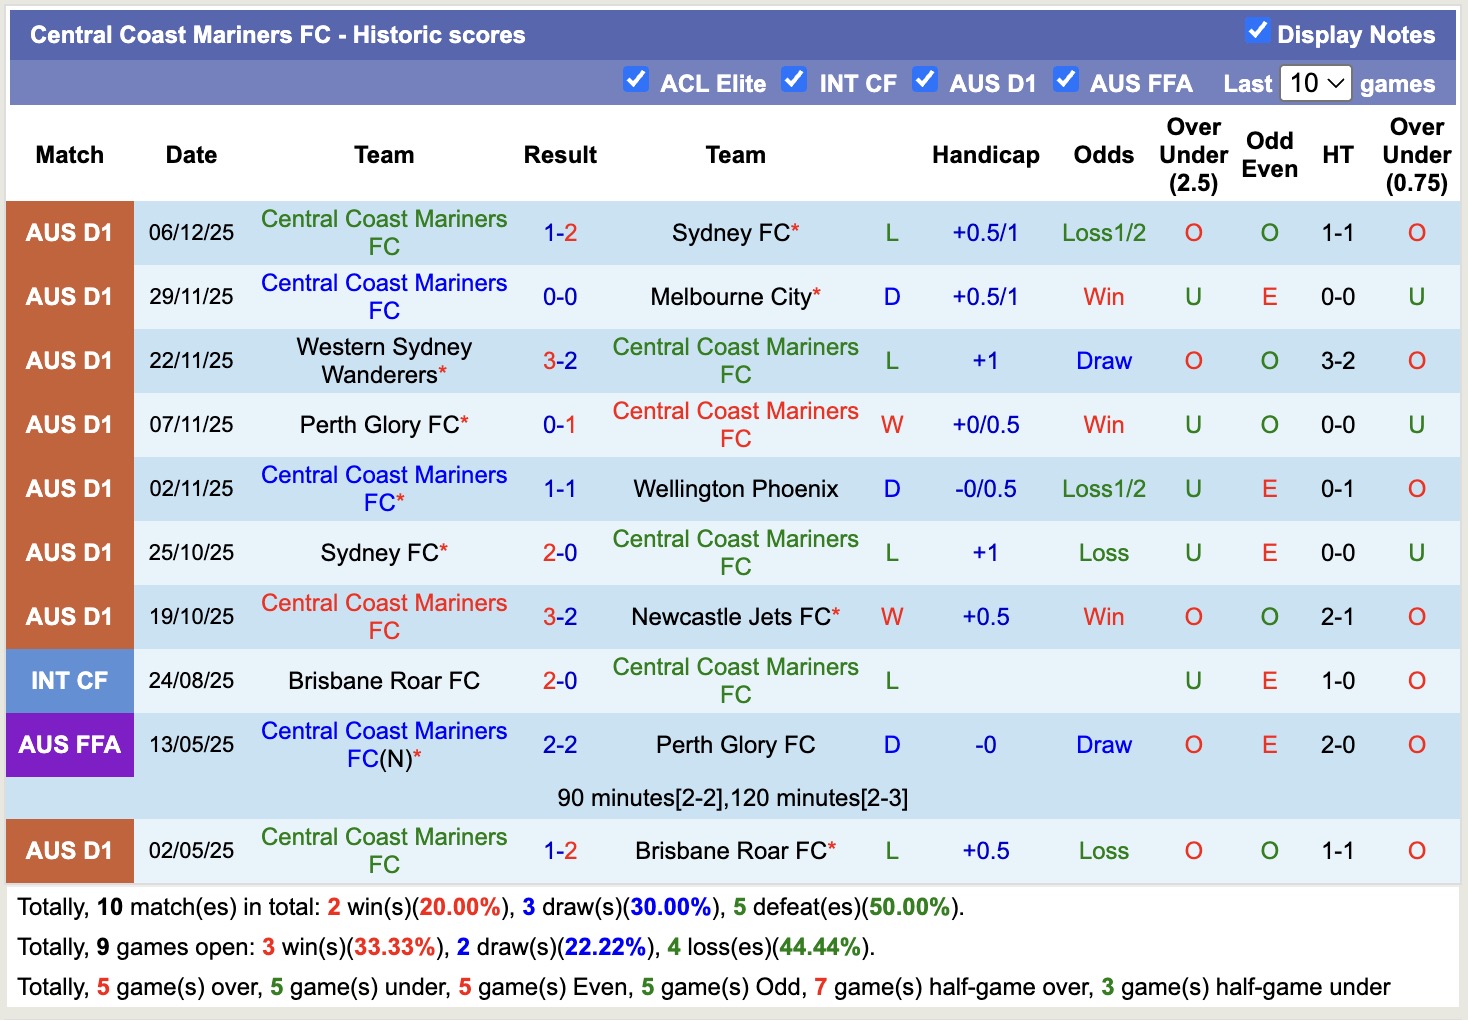
Task: Toggle the Display Notes checkbox
Action: point(1257,32)
